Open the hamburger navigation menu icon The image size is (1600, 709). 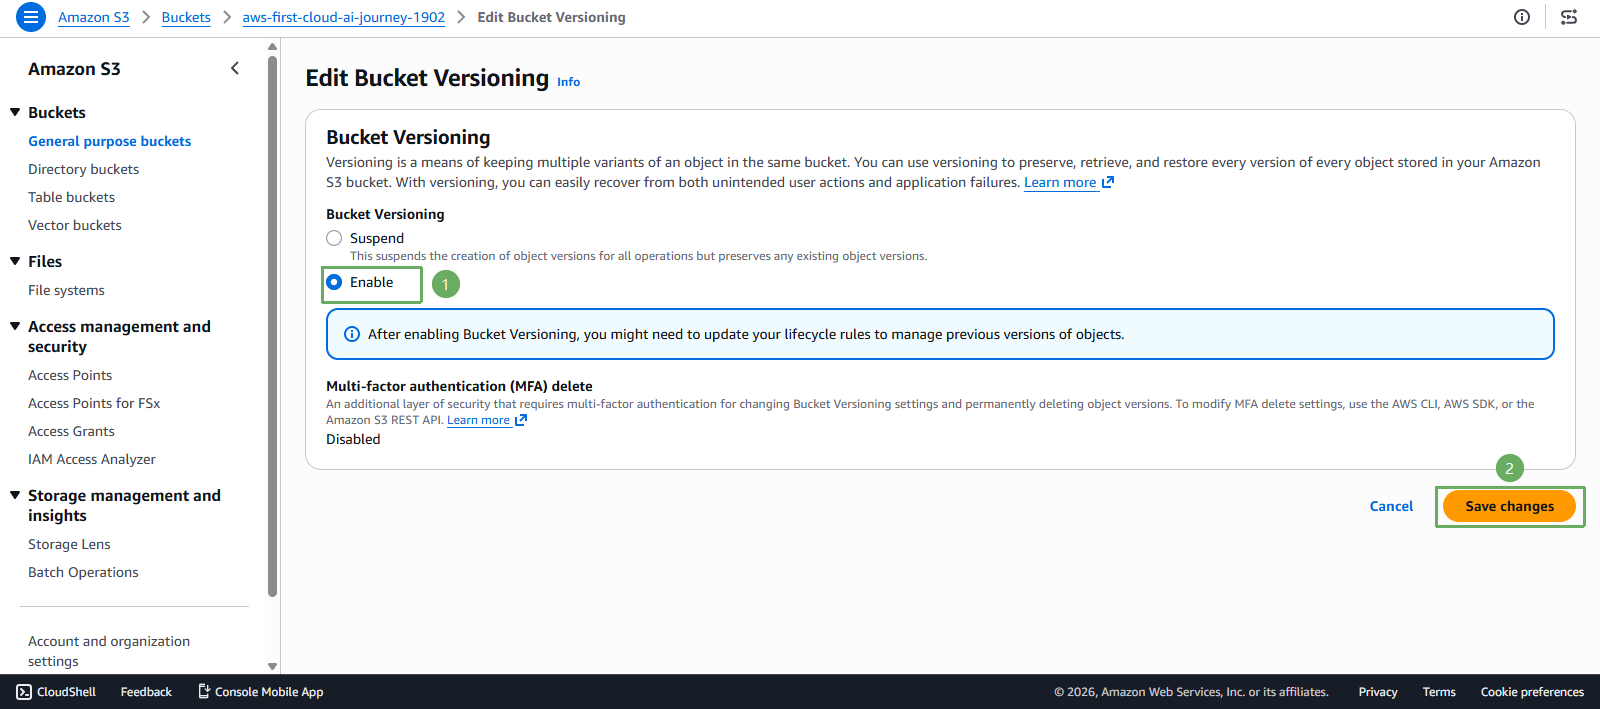click(31, 17)
